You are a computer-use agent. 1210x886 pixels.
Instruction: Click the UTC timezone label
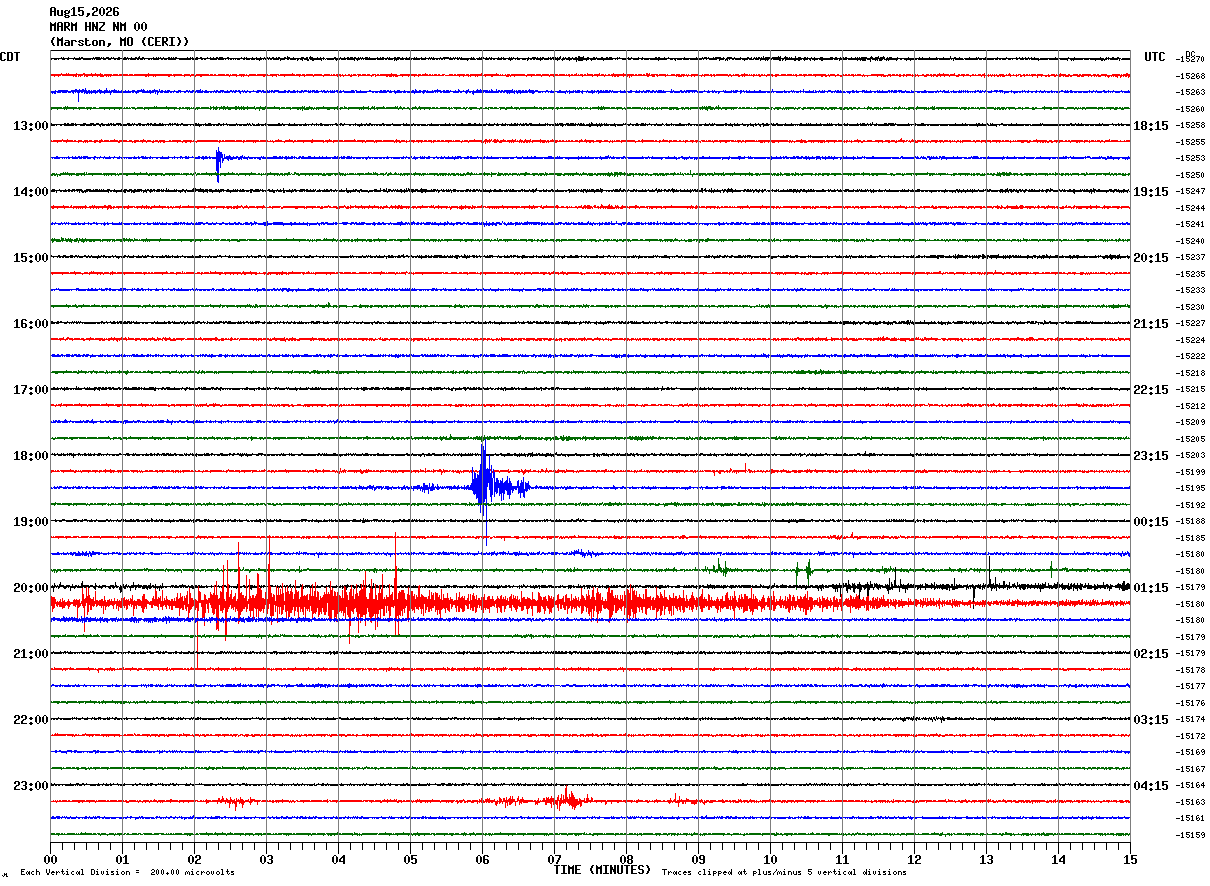(x=1155, y=57)
